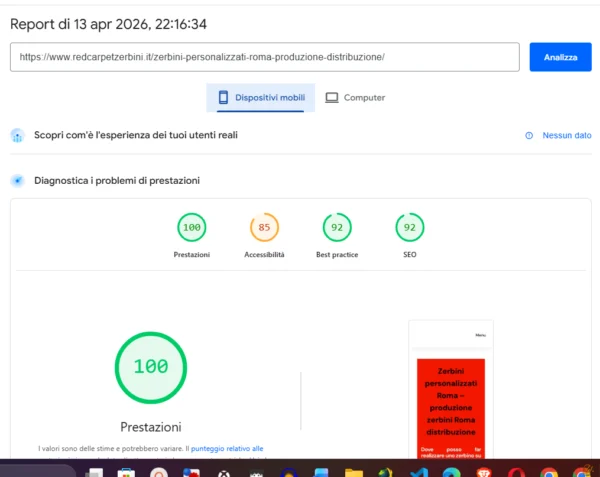
Task: Click Scopri com'è l'esperienza heading
Action: click(x=136, y=135)
